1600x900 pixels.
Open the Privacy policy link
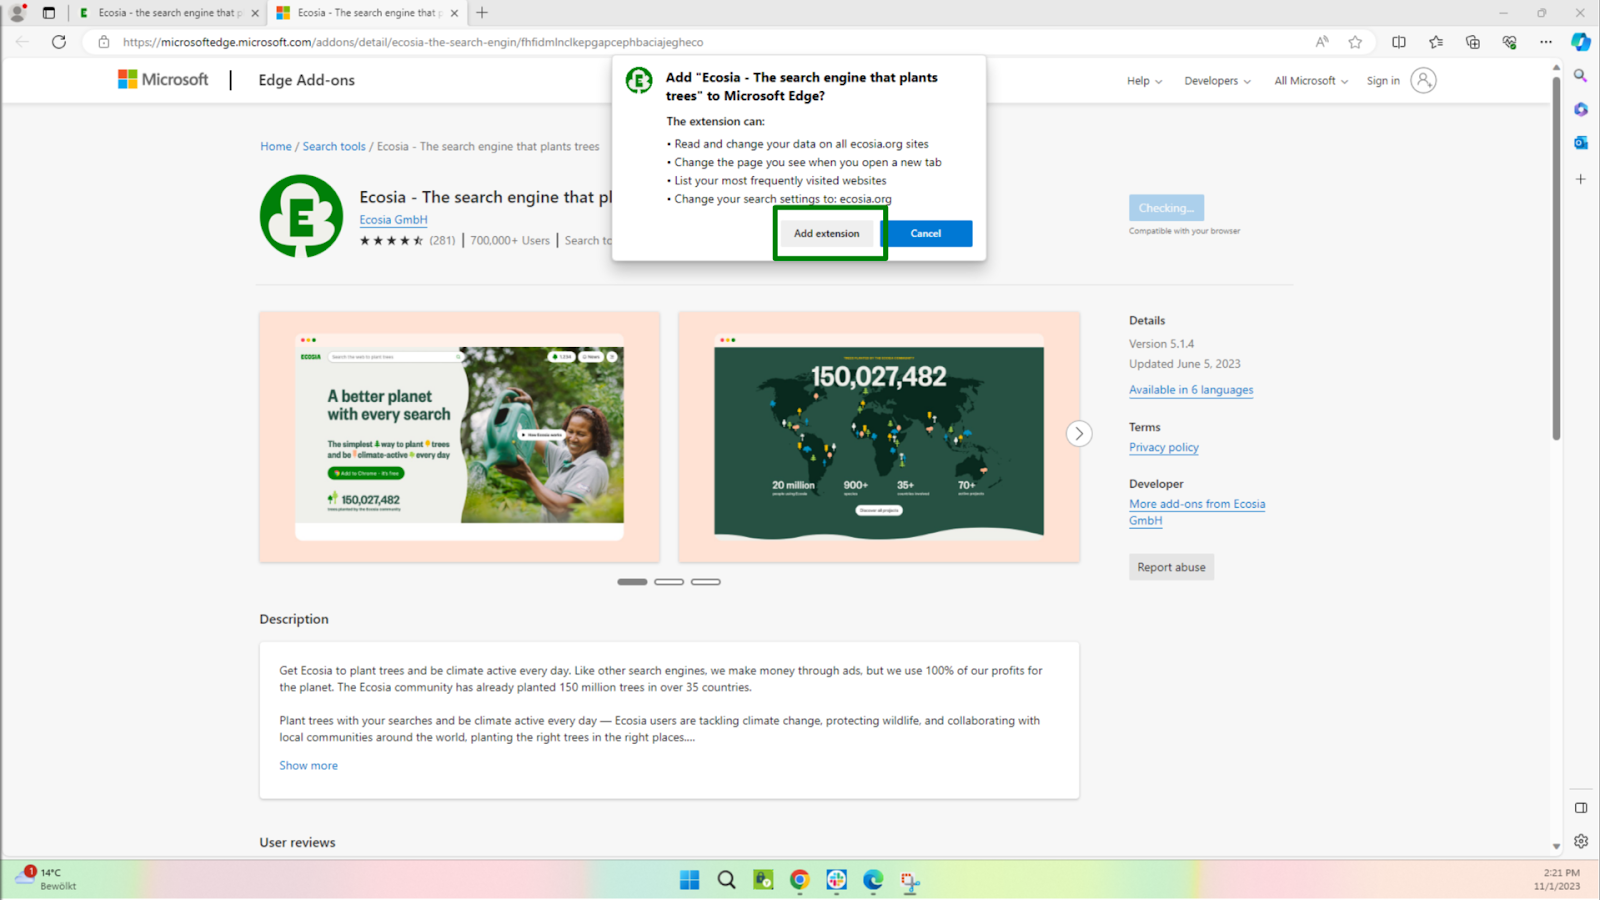pos(1164,447)
